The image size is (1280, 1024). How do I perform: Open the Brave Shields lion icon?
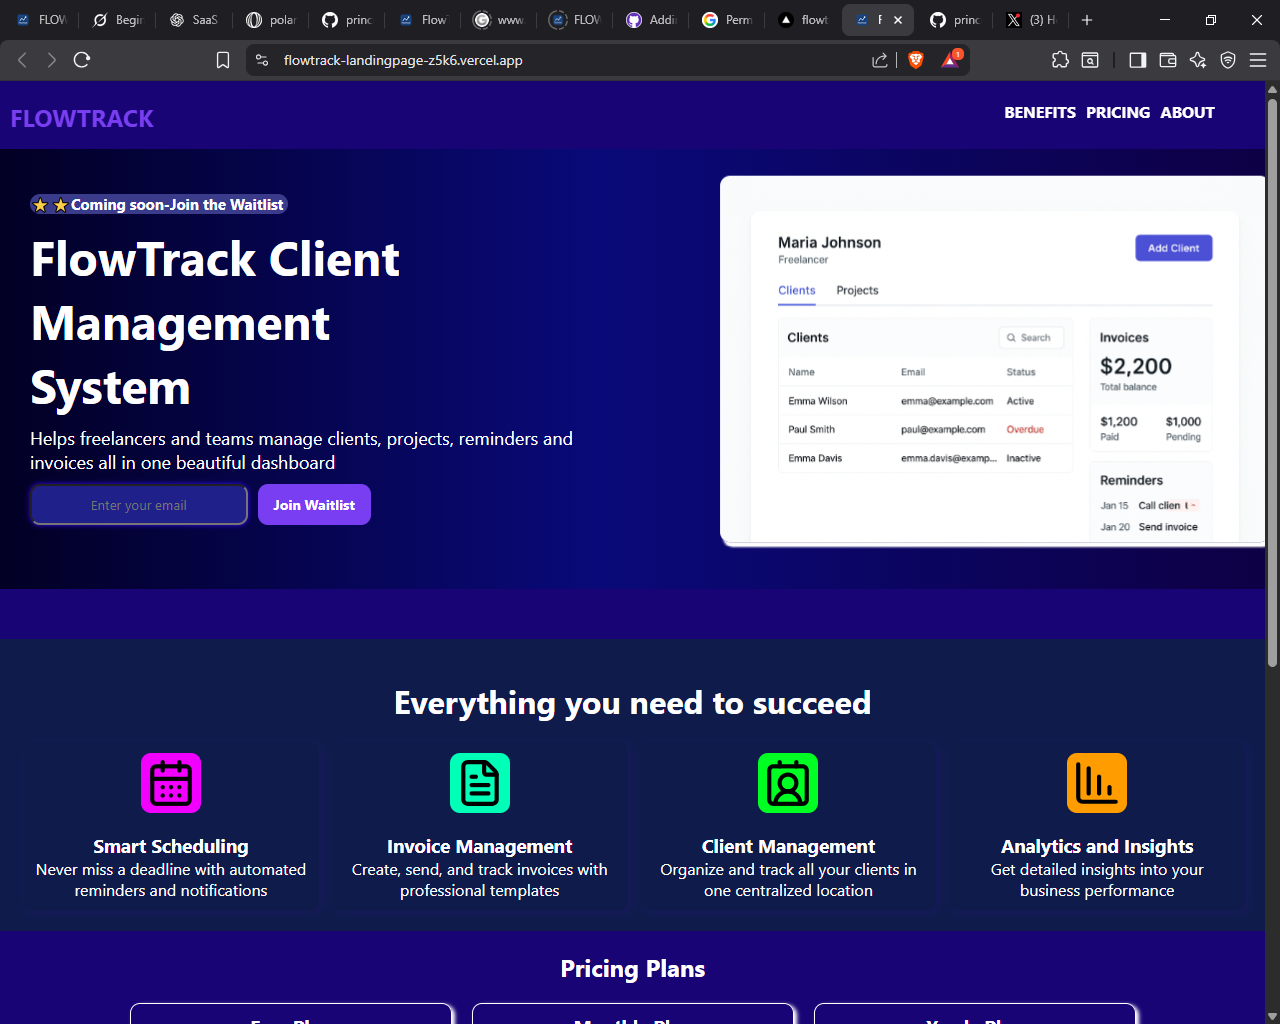[x=915, y=60]
